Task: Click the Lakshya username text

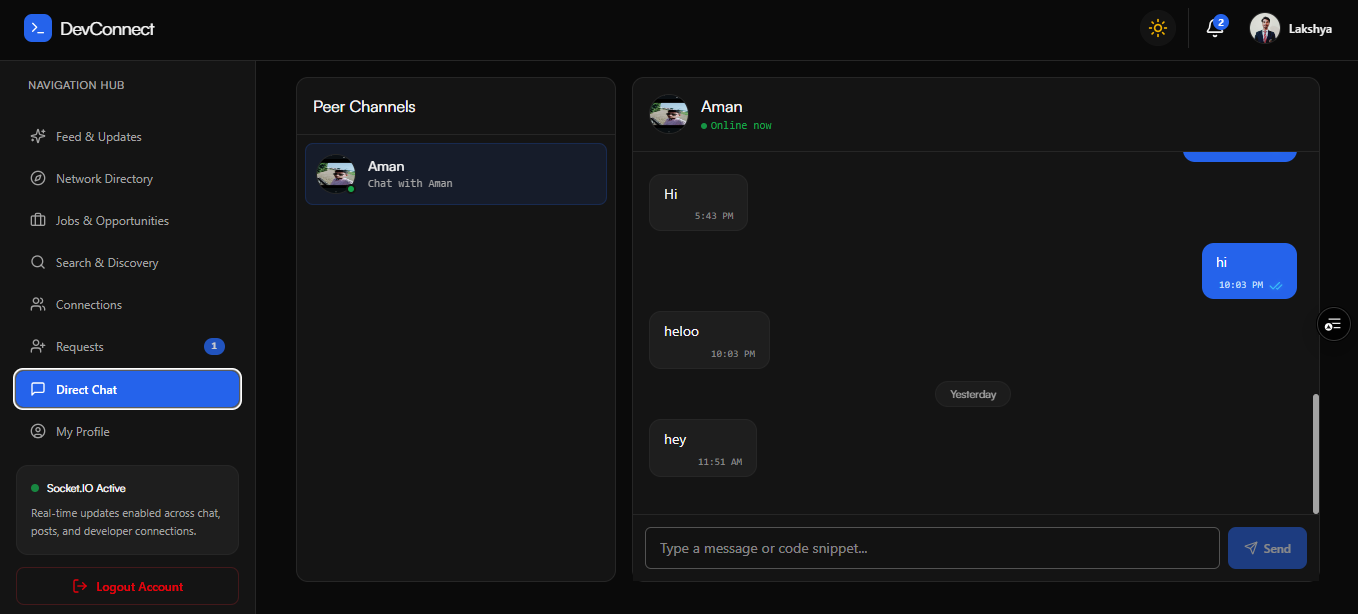Action: (1310, 29)
